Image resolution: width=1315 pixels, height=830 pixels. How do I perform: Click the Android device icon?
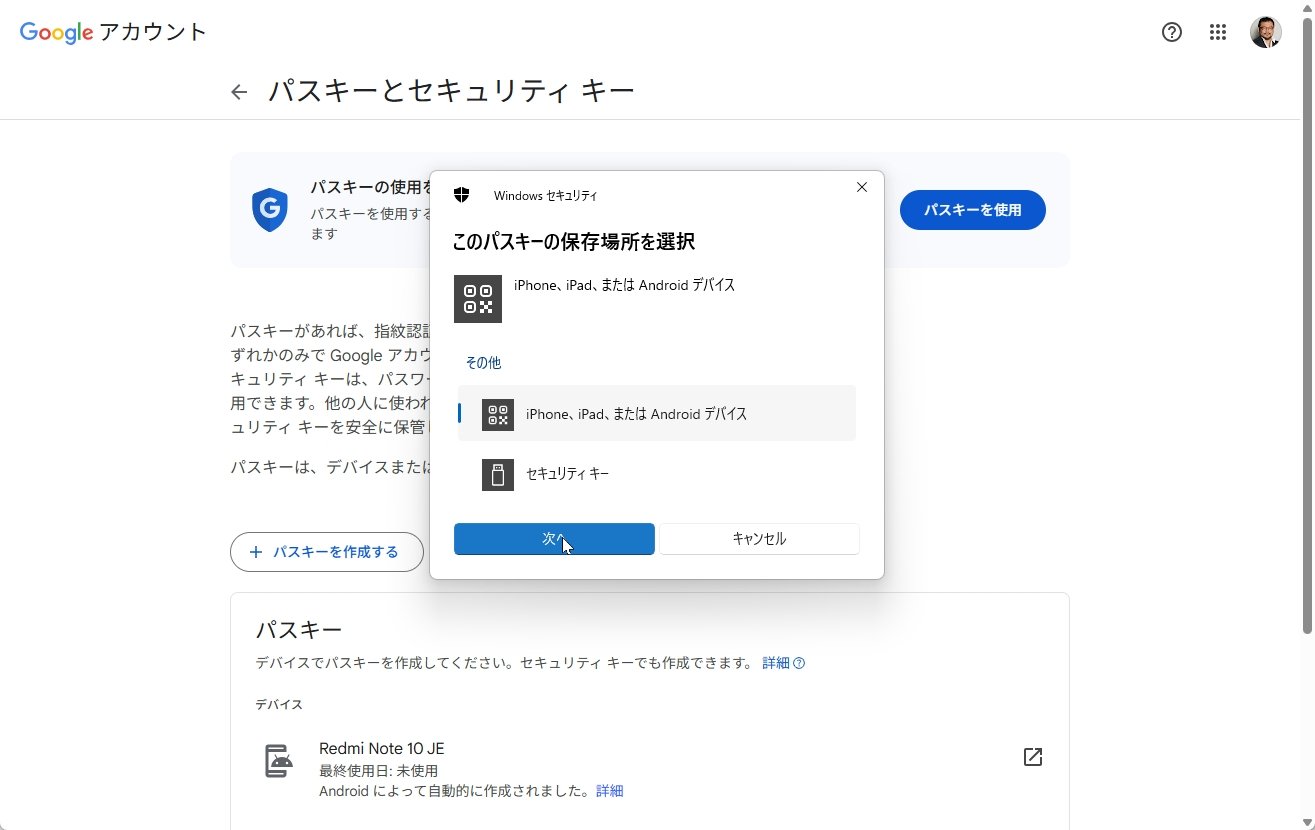click(x=280, y=762)
